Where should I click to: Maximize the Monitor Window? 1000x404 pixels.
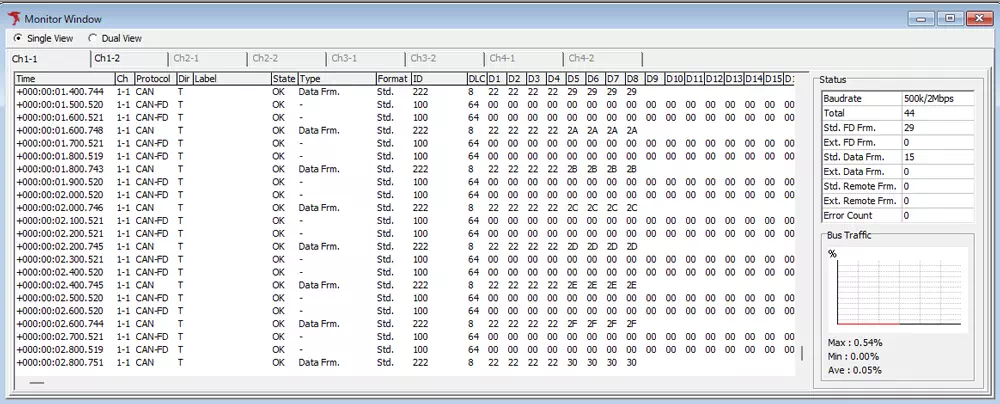click(x=949, y=17)
